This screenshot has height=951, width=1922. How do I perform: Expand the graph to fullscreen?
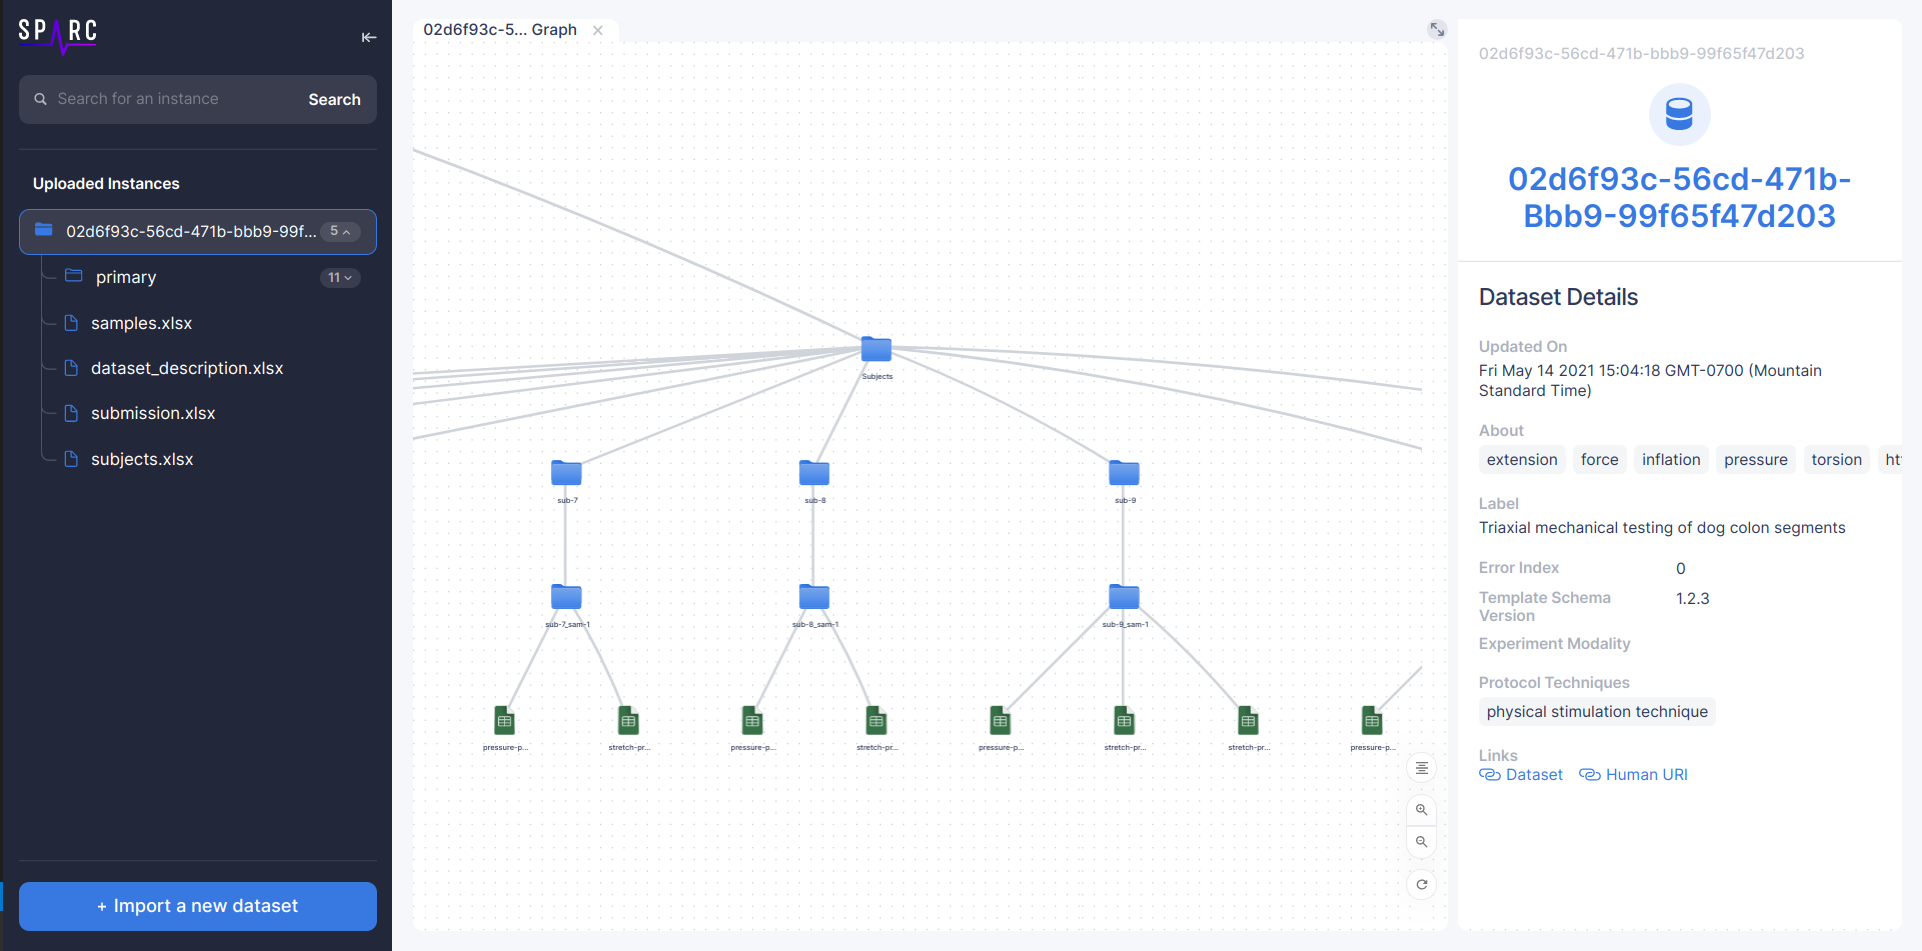tap(1437, 30)
